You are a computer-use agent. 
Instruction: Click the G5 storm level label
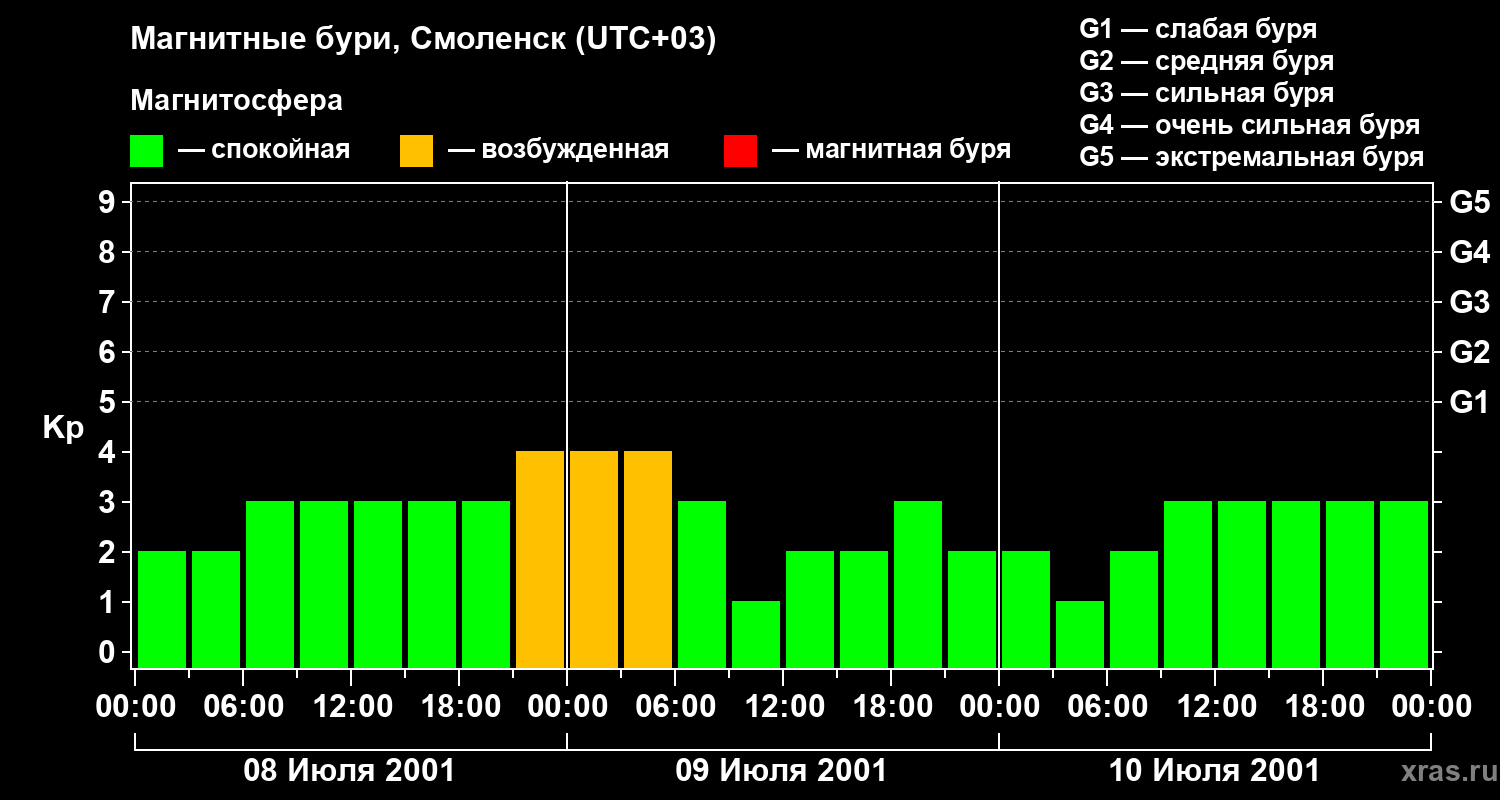(1469, 203)
